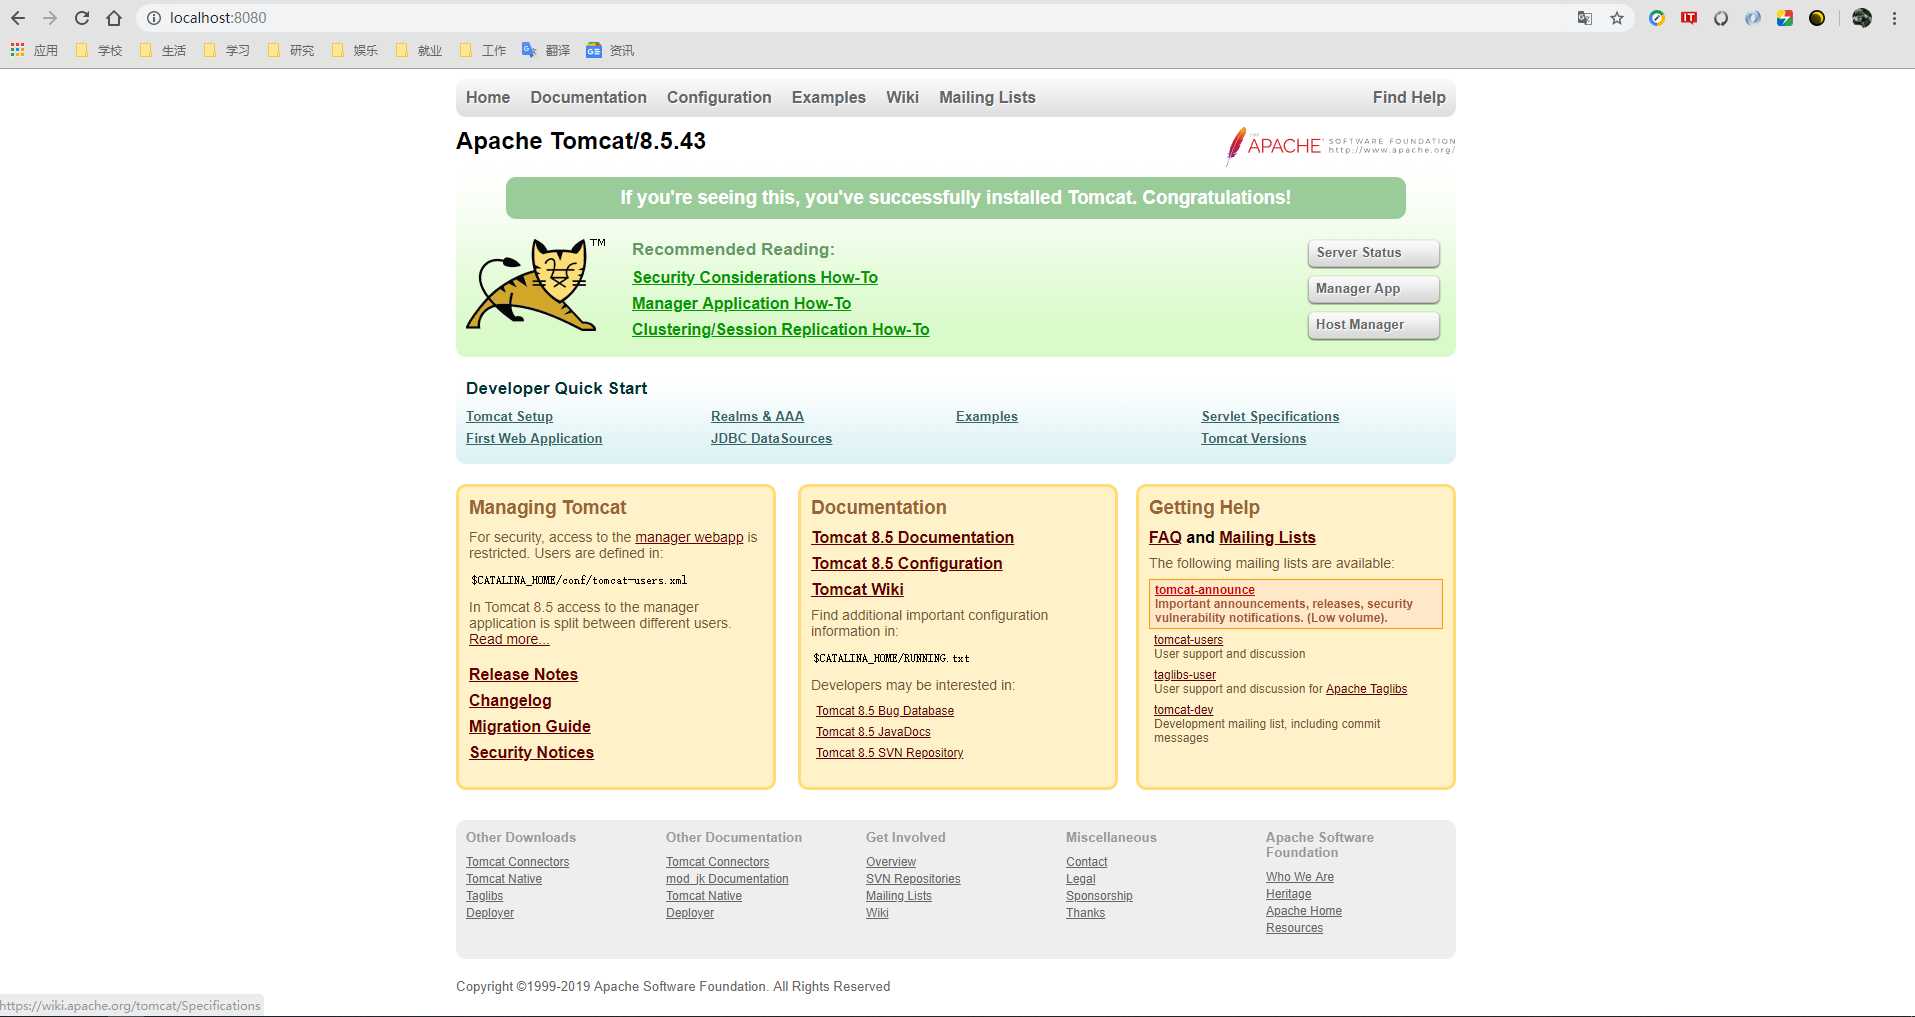
Task: Open the tomcat-users mailing list link
Action: [x=1188, y=640]
